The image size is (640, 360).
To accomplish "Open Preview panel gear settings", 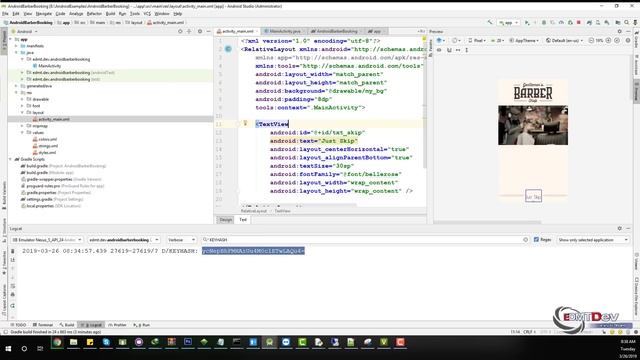I will (620, 31).
